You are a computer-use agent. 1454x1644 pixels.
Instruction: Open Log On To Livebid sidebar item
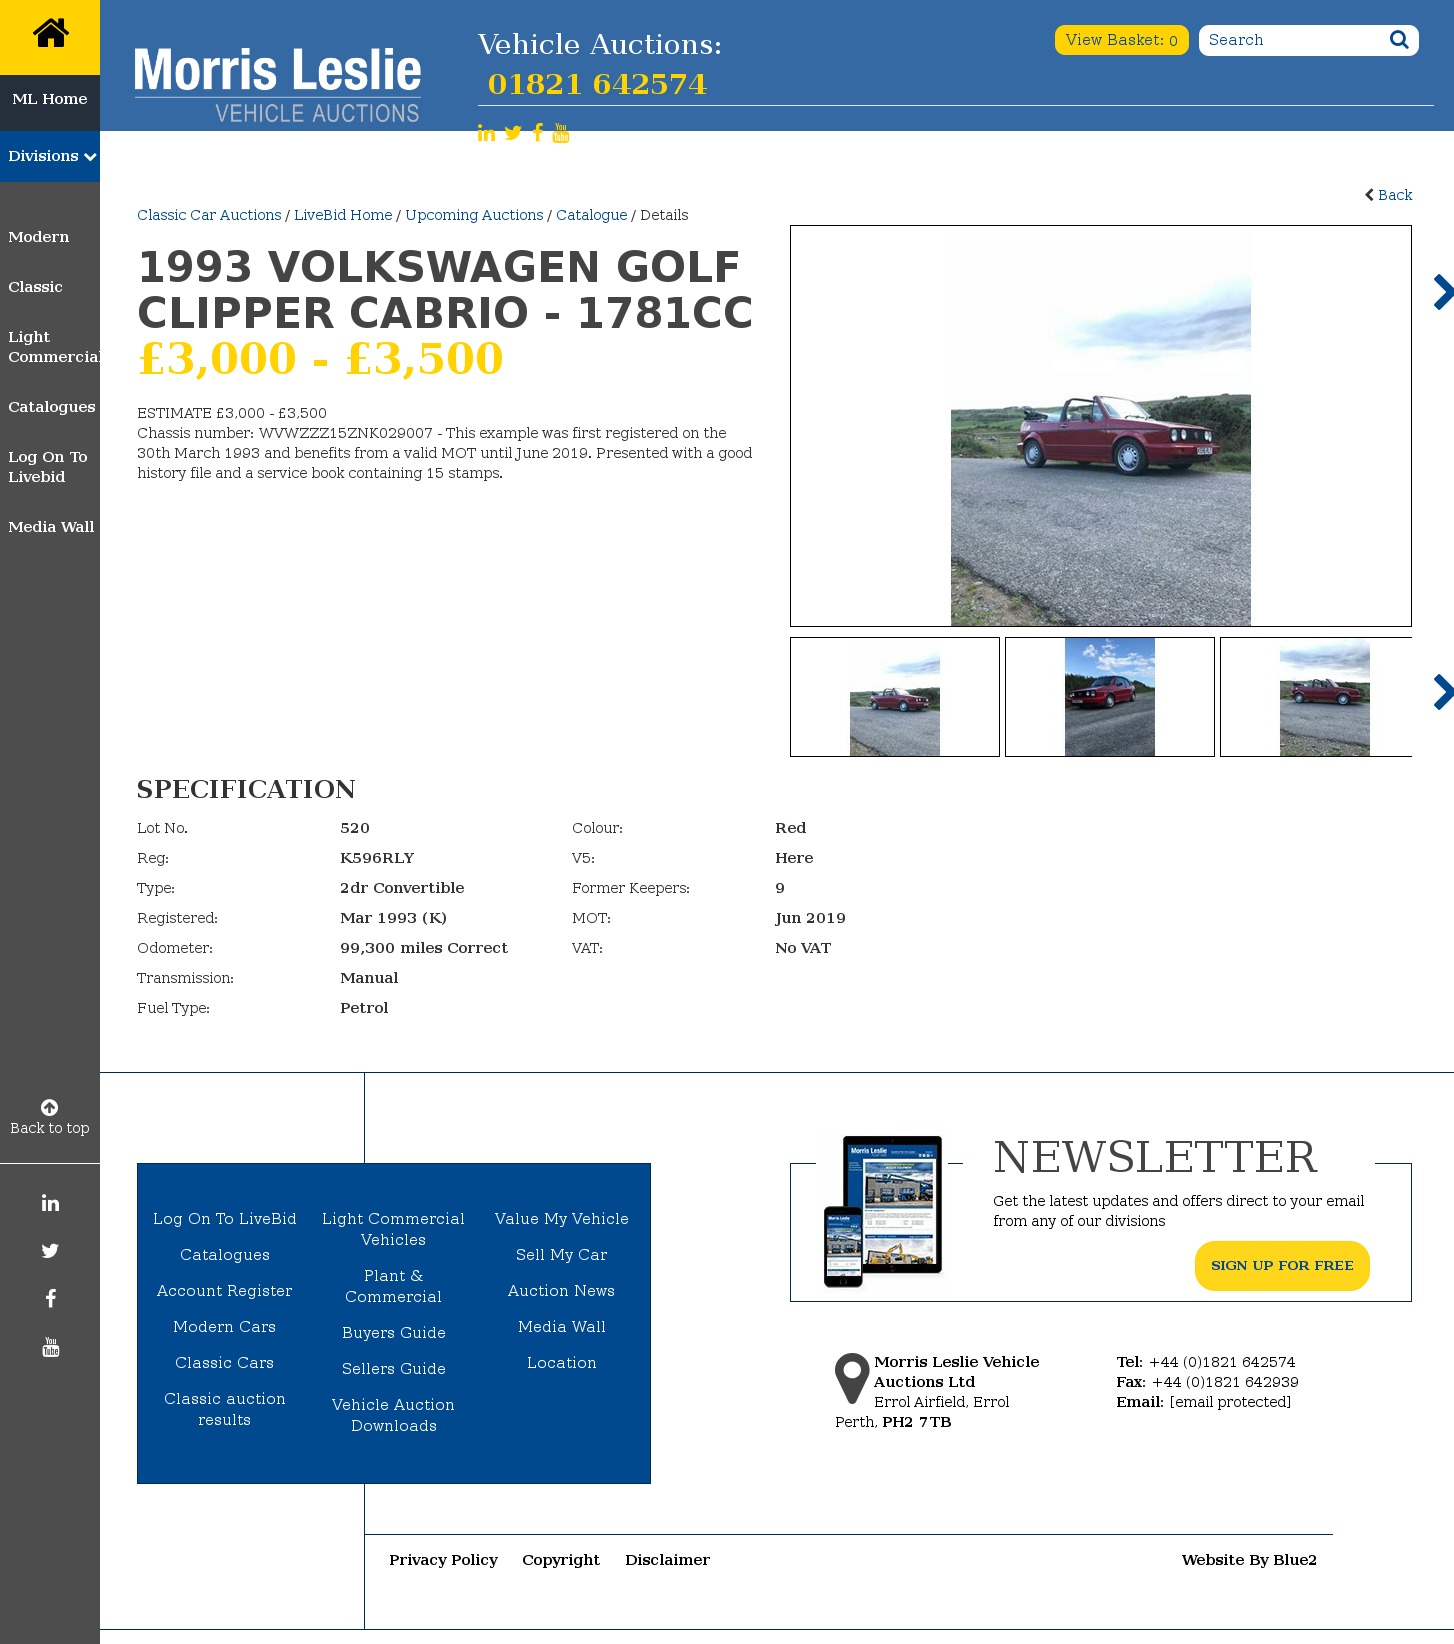[48, 467]
